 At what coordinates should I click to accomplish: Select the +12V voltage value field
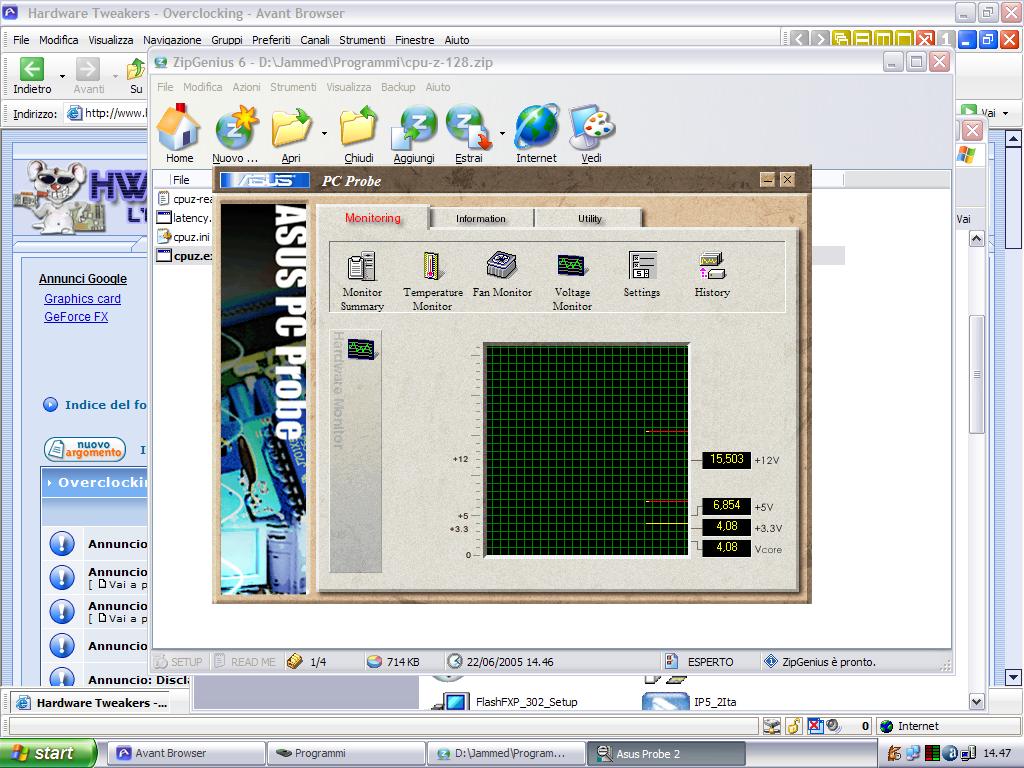tap(726, 460)
